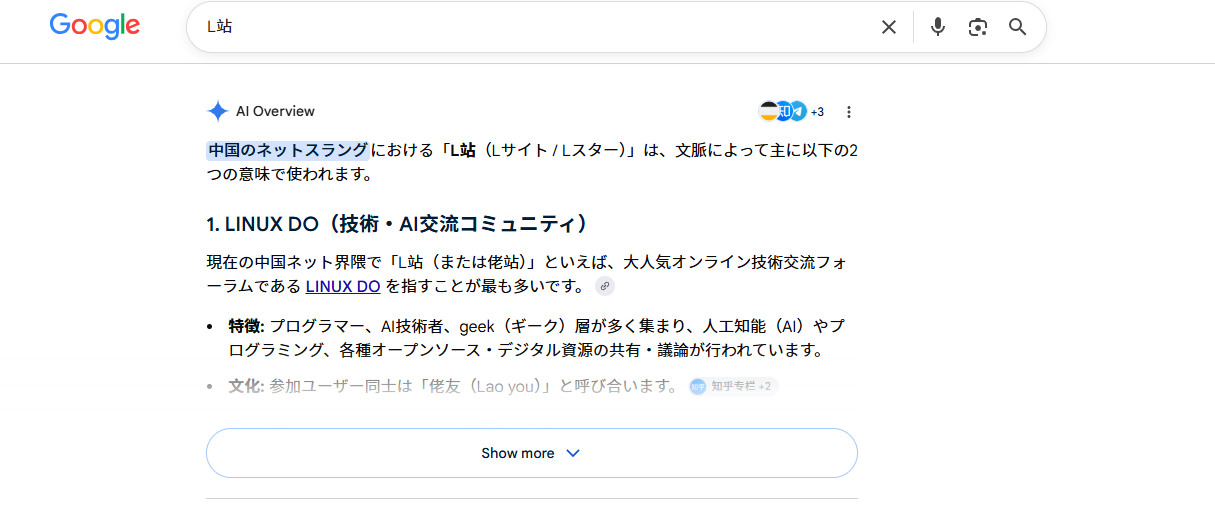Click the highlighted 中国のネットスラング text

point(288,151)
